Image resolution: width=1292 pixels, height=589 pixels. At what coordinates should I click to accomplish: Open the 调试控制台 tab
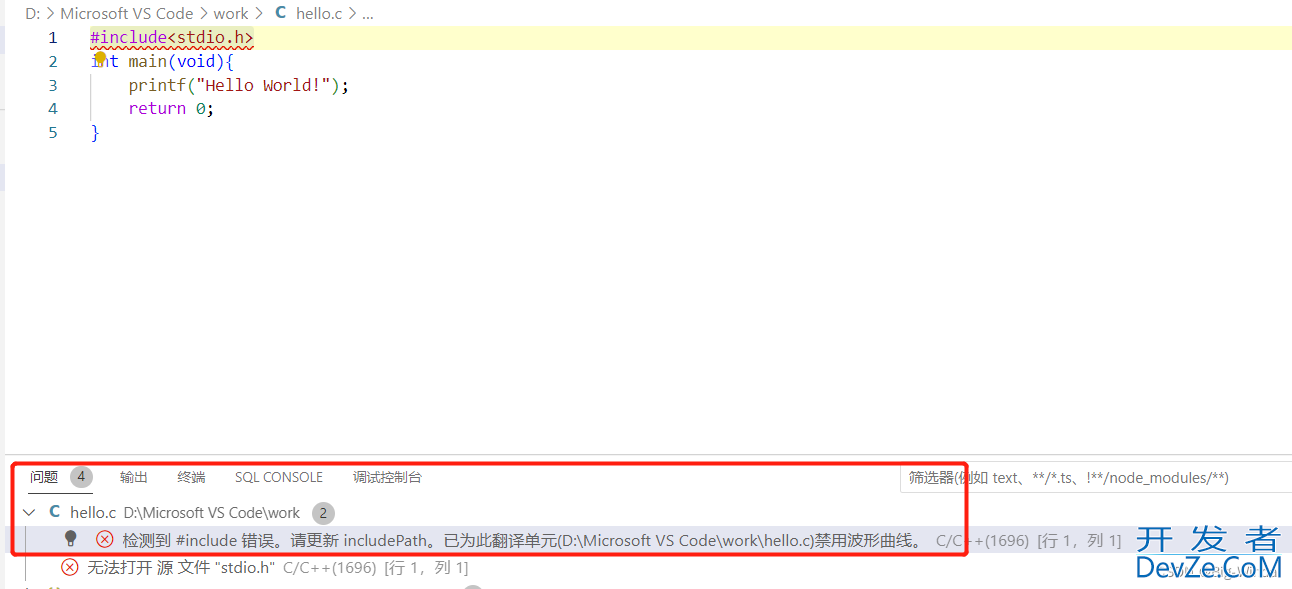[x=387, y=477]
